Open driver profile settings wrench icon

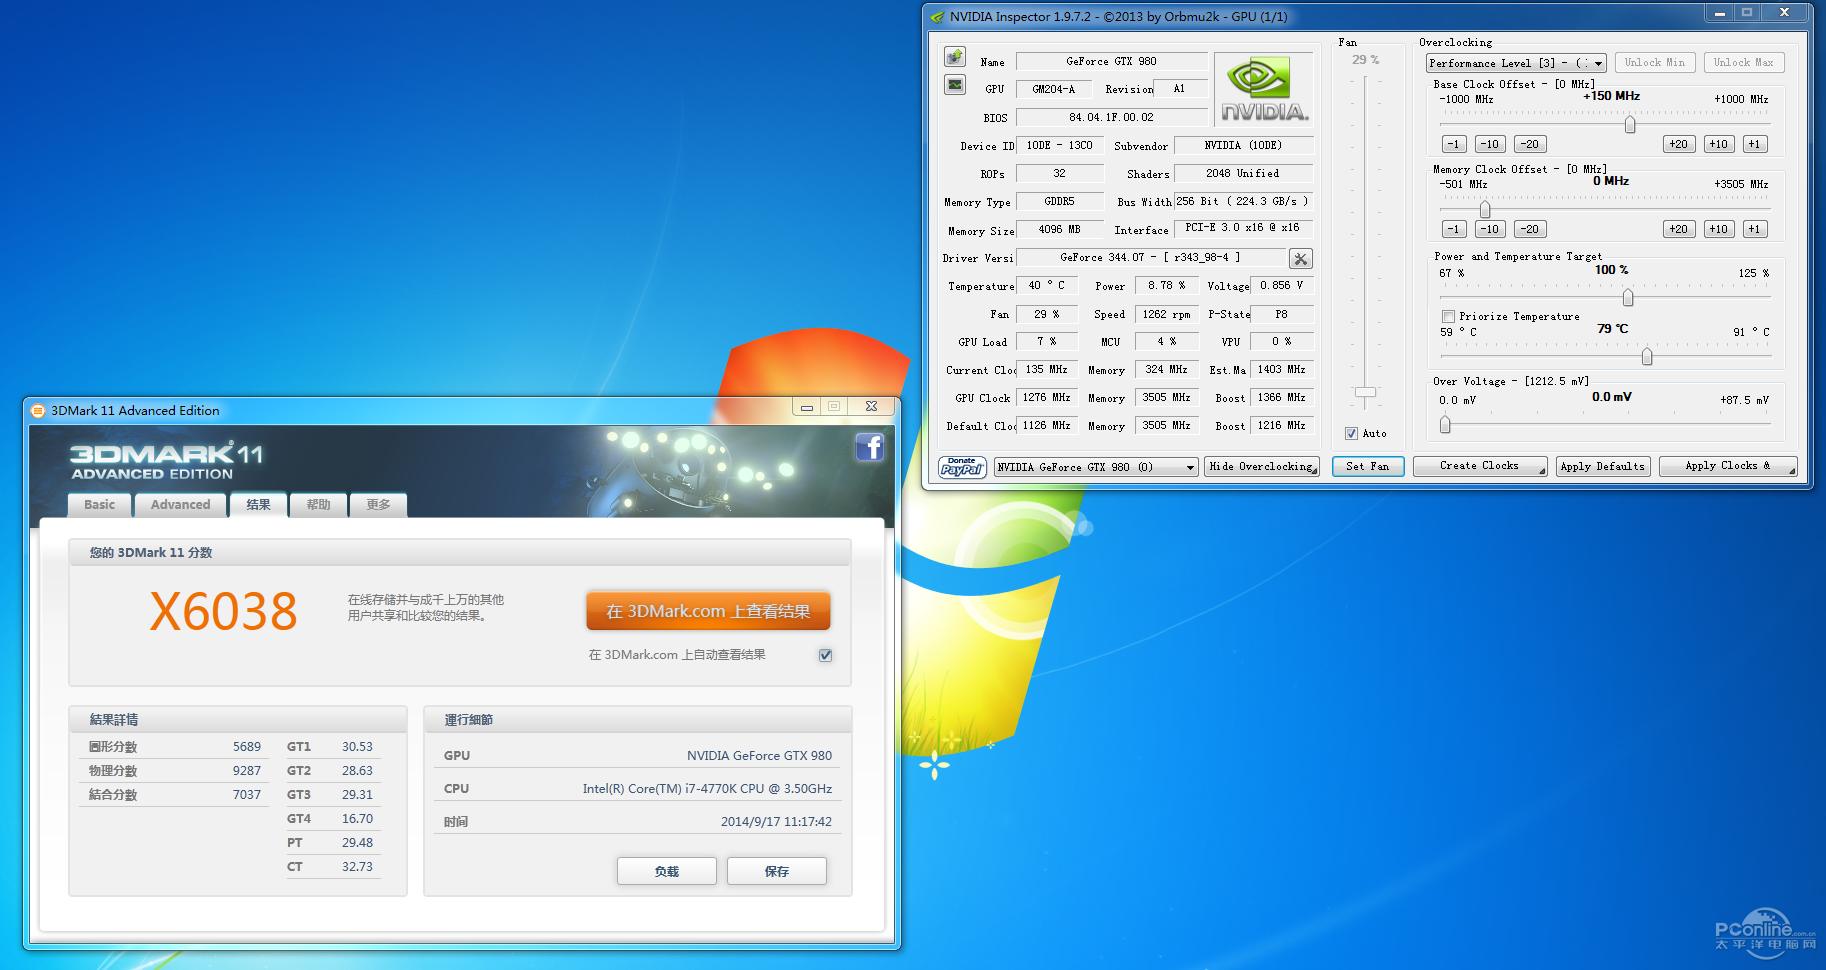(1300, 259)
